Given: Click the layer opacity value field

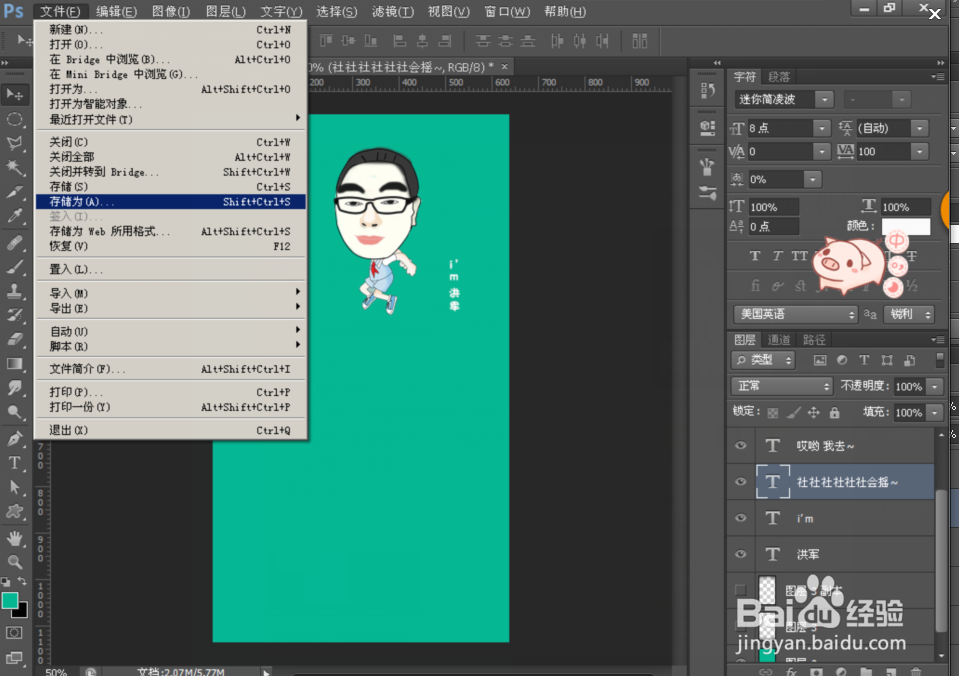Looking at the screenshot, I should [x=908, y=386].
